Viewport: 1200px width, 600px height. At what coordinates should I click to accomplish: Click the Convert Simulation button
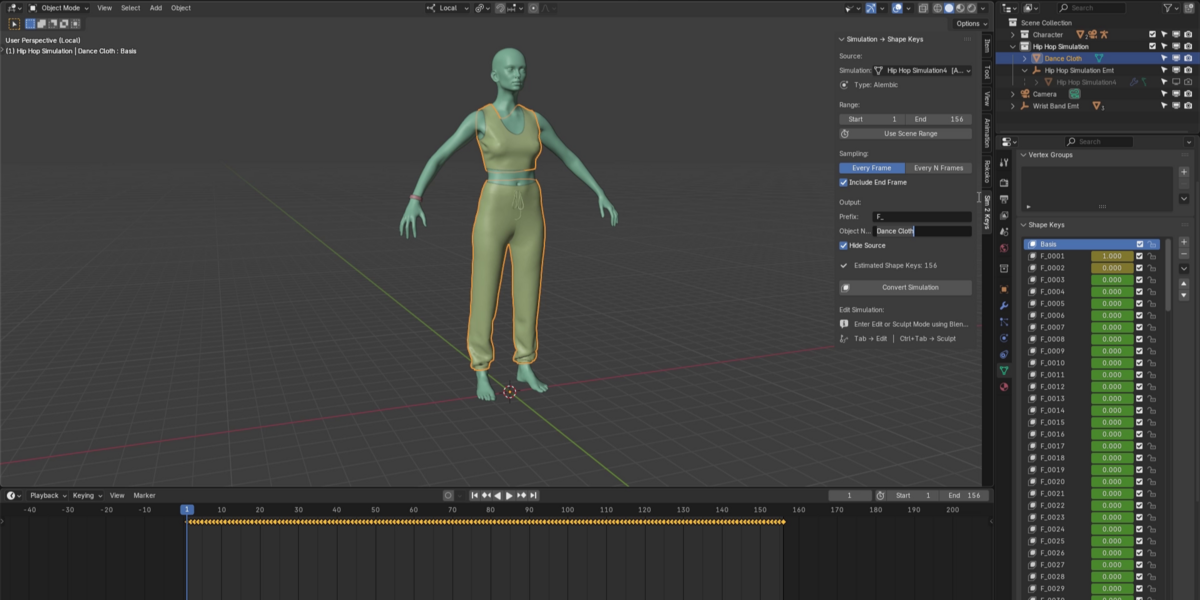[x=905, y=287]
